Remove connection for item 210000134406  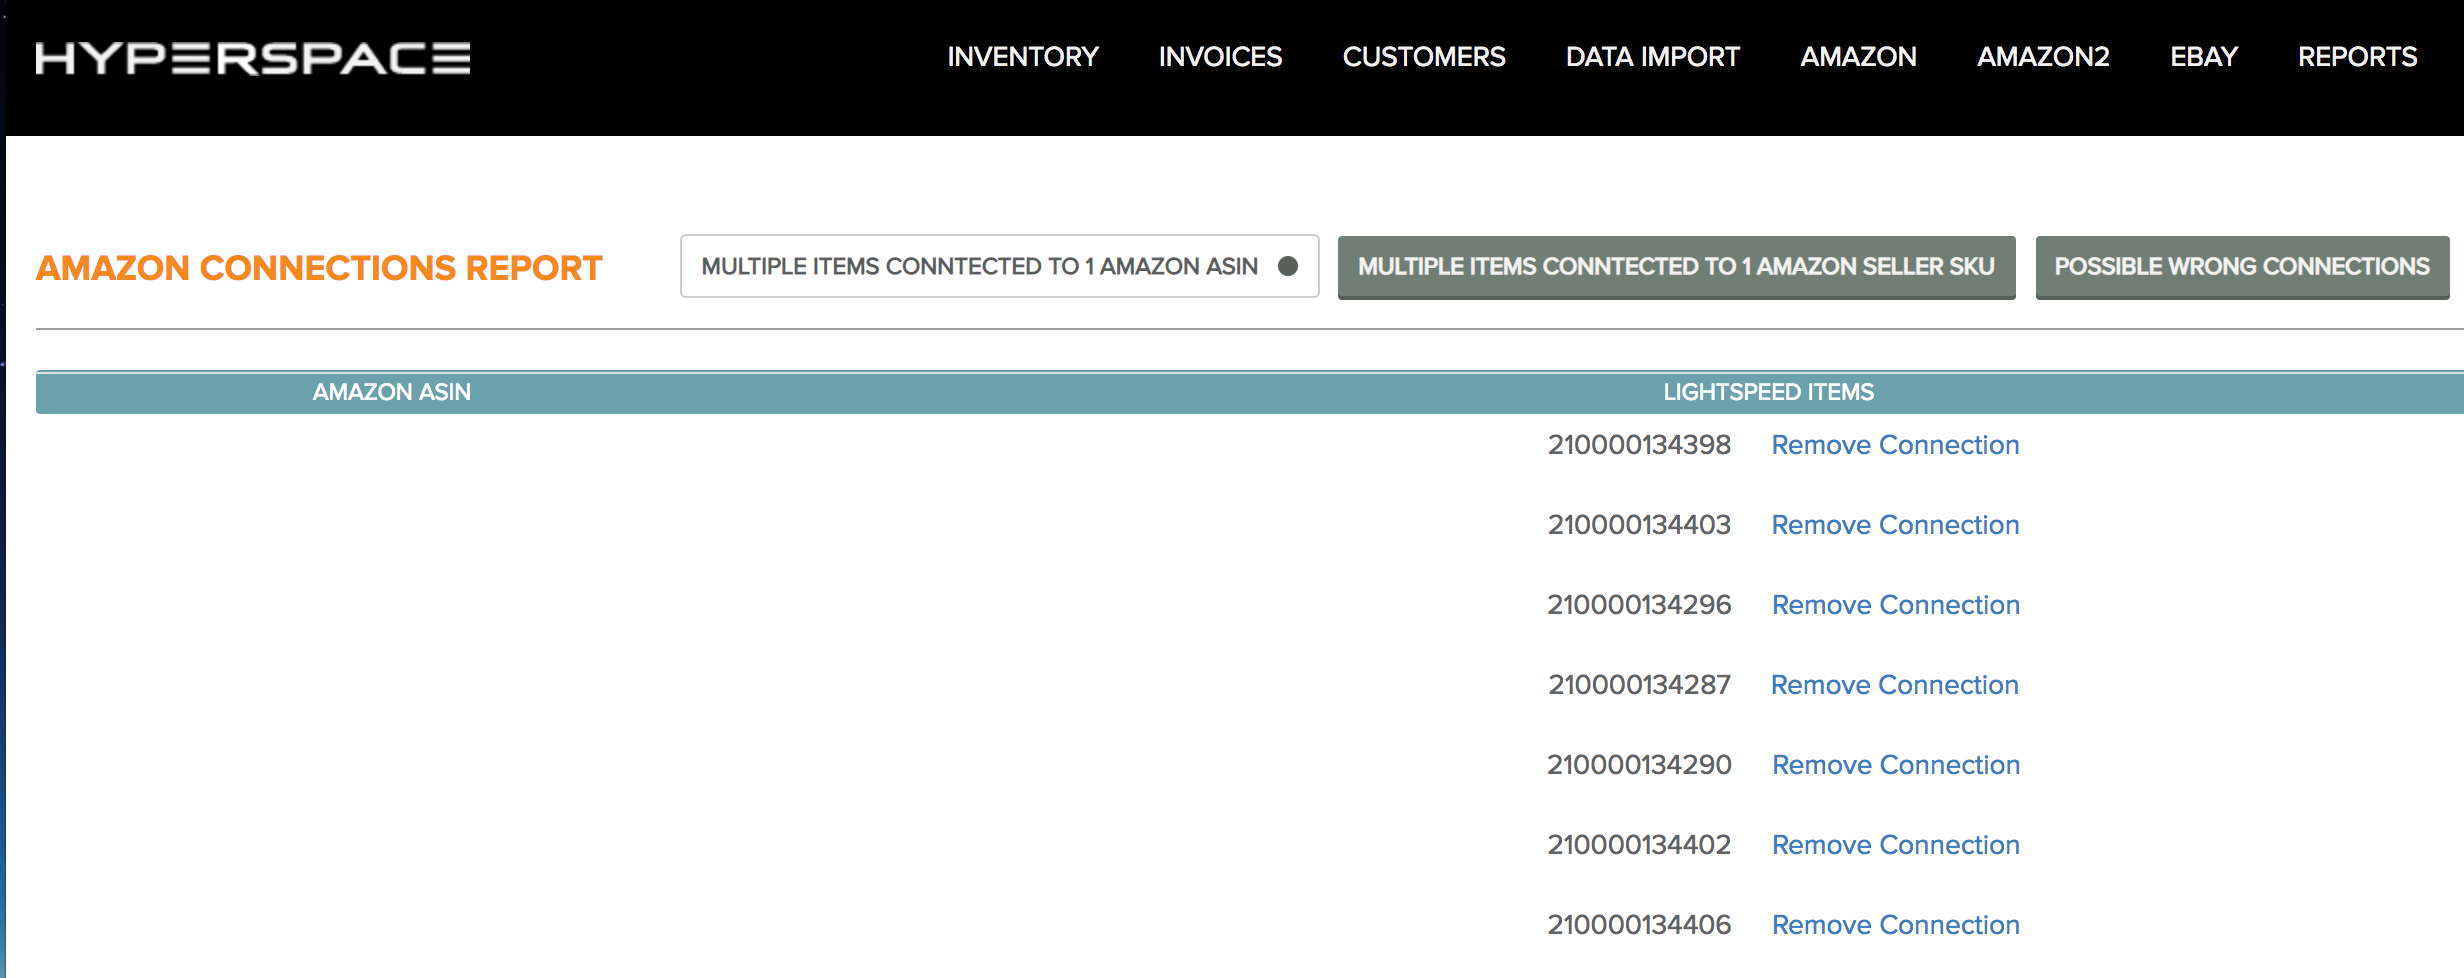1895,925
